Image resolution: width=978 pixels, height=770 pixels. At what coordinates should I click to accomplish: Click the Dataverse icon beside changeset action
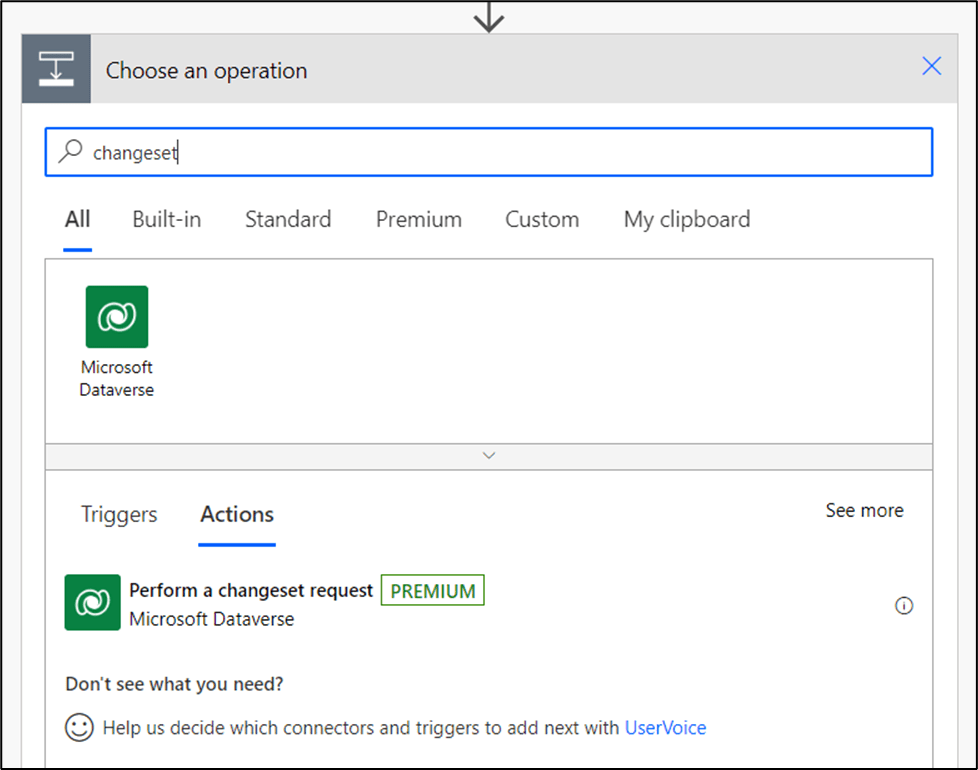point(92,603)
